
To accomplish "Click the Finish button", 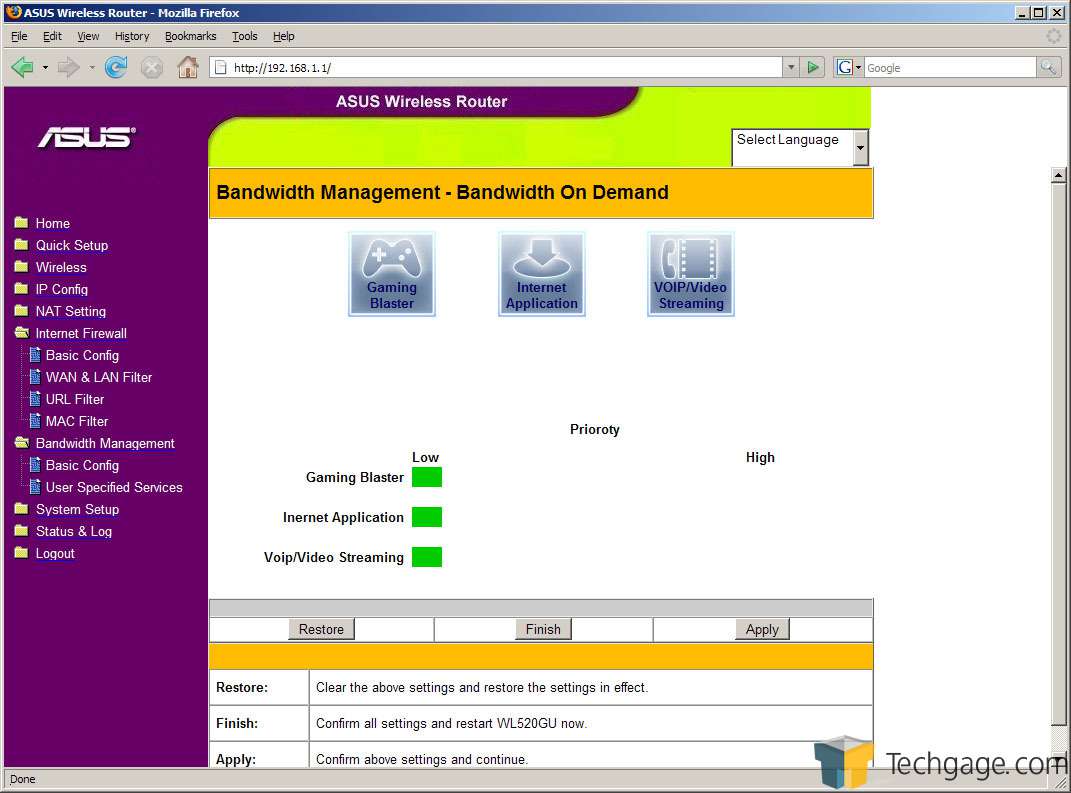I will [543, 629].
